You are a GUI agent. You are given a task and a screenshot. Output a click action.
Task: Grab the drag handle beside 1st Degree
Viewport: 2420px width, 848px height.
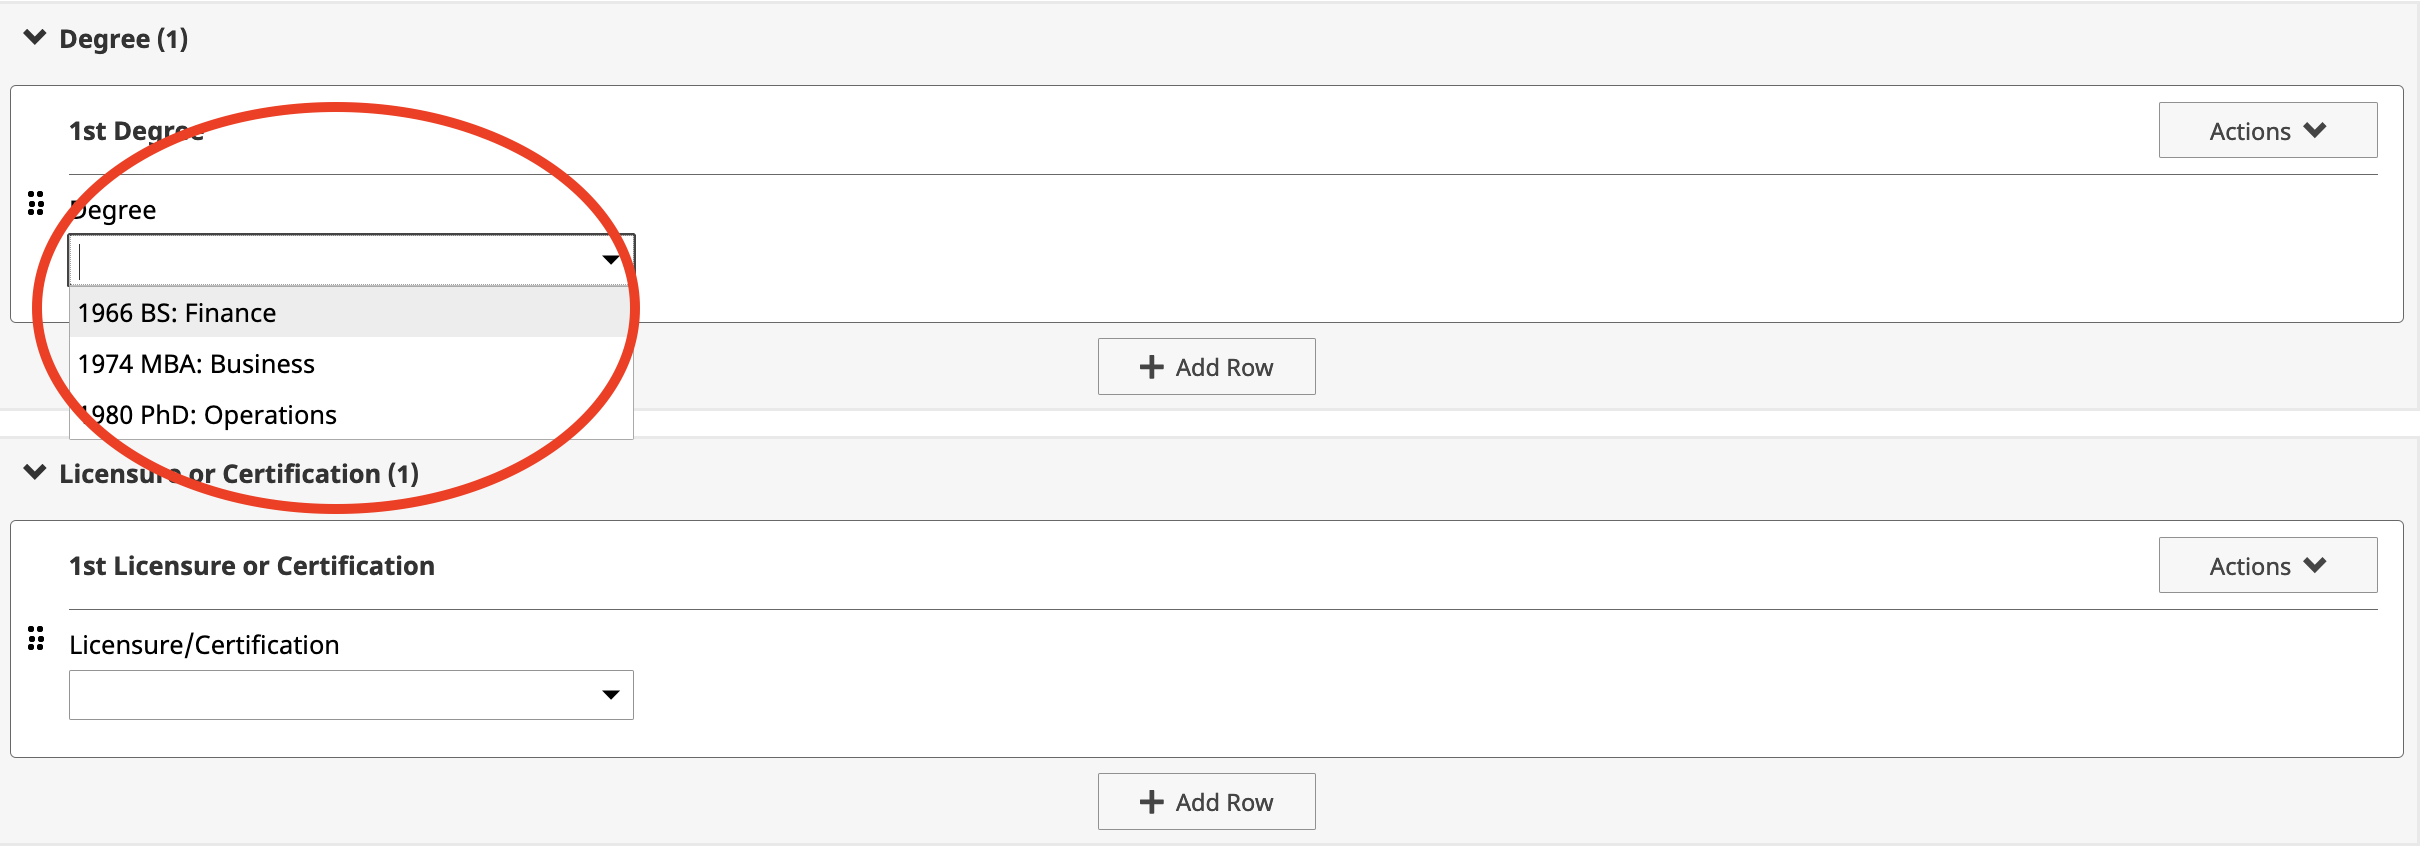[x=36, y=204]
